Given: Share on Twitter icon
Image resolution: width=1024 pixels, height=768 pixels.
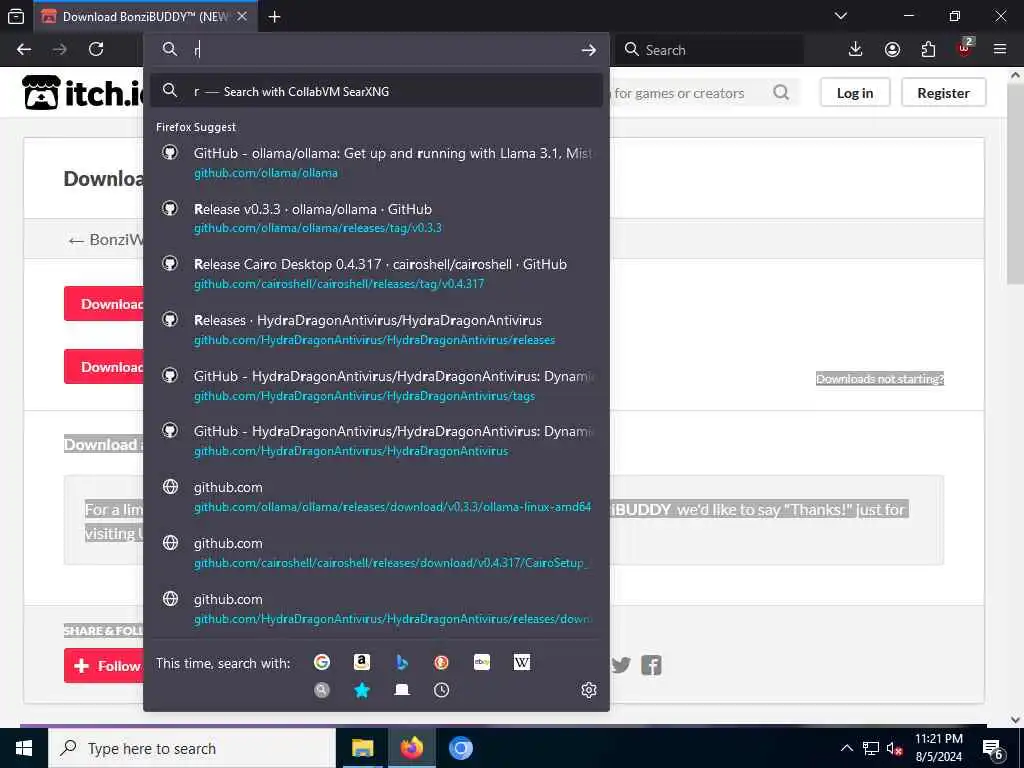Looking at the screenshot, I should (620, 665).
